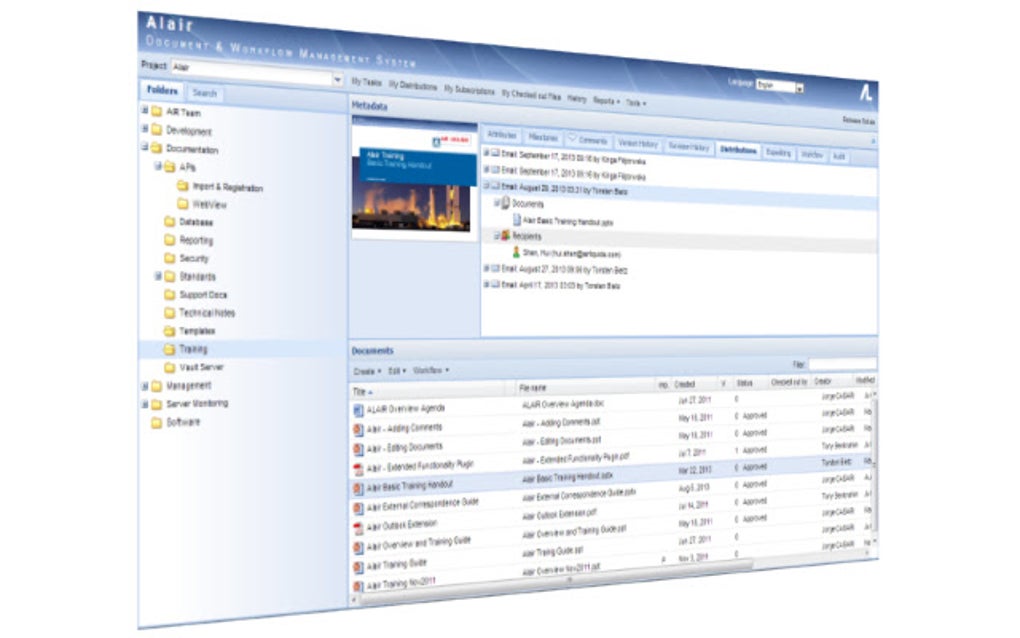This screenshot has height=638, width=1020.
Task: Click the email icon for August 29 message
Action: [x=496, y=188]
